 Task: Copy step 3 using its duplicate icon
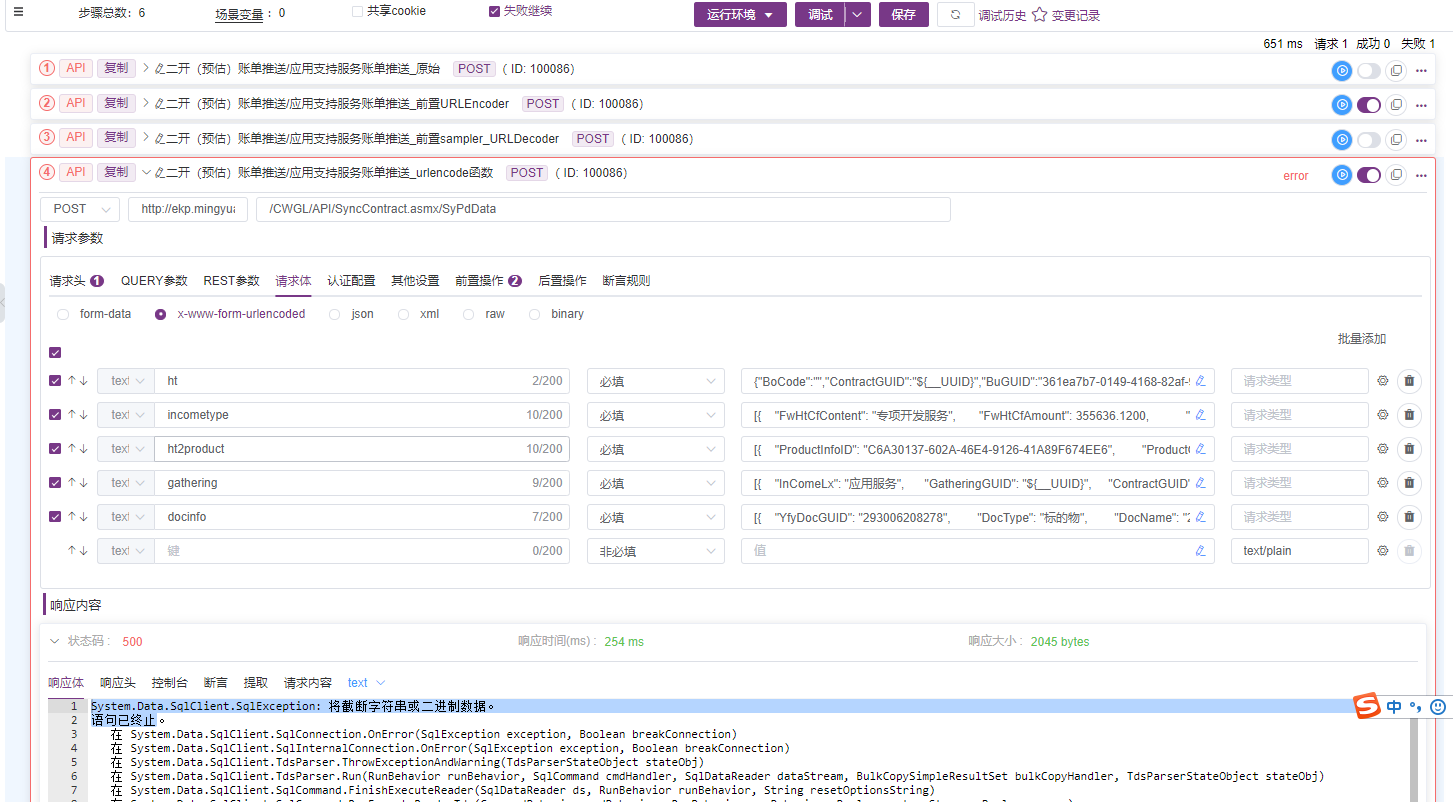tap(1396, 140)
